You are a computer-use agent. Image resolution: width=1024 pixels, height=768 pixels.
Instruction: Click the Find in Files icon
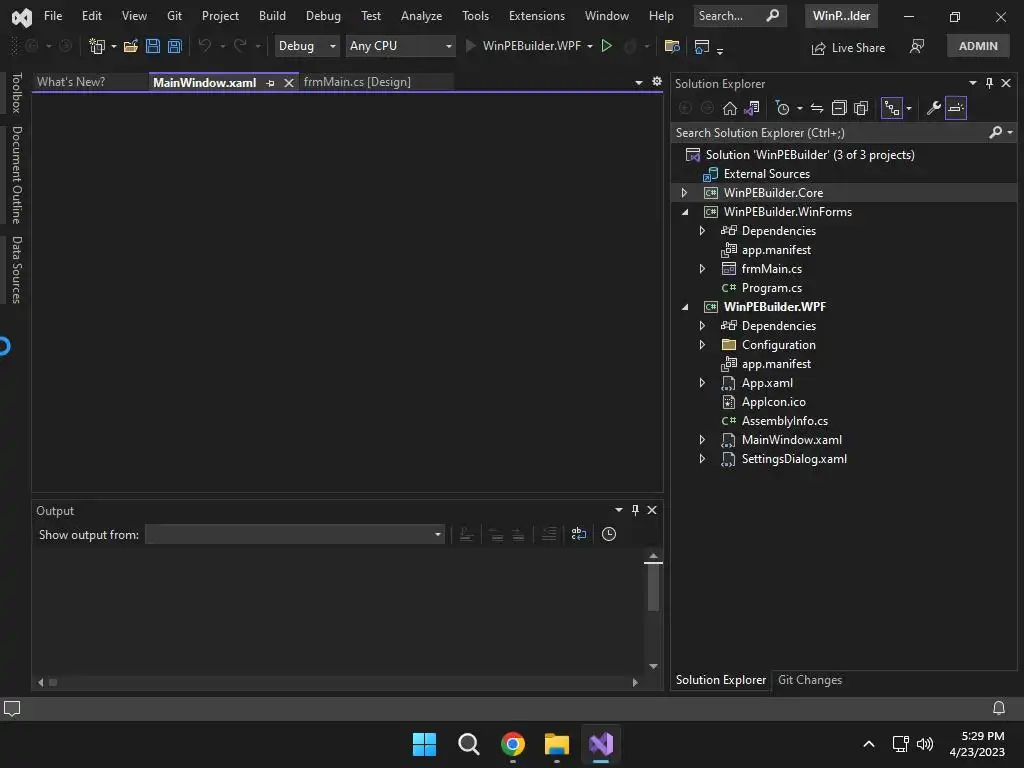[671, 46]
